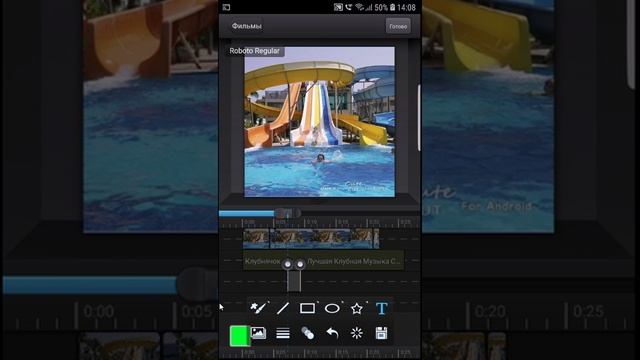Screen dimensions: 640x360
Task: Tap the phone call status icon
Action: (349, 7)
